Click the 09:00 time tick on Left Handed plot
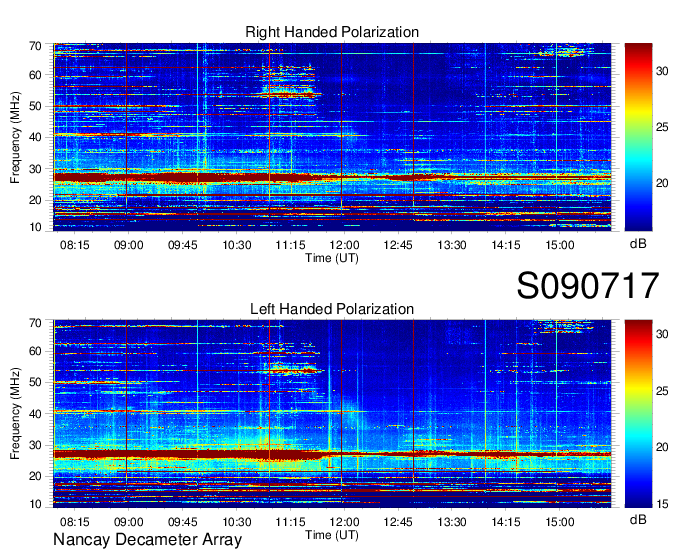 [128, 522]
